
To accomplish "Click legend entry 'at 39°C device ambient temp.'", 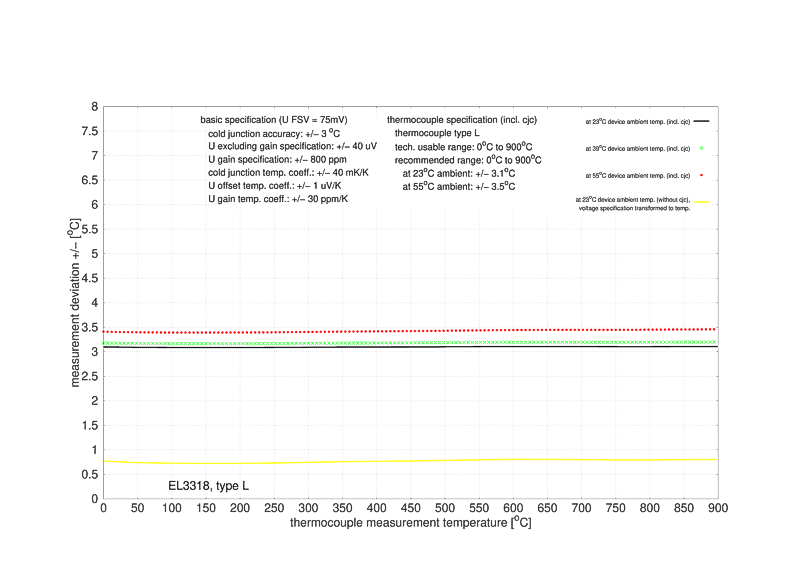I will tap(638, 148).
